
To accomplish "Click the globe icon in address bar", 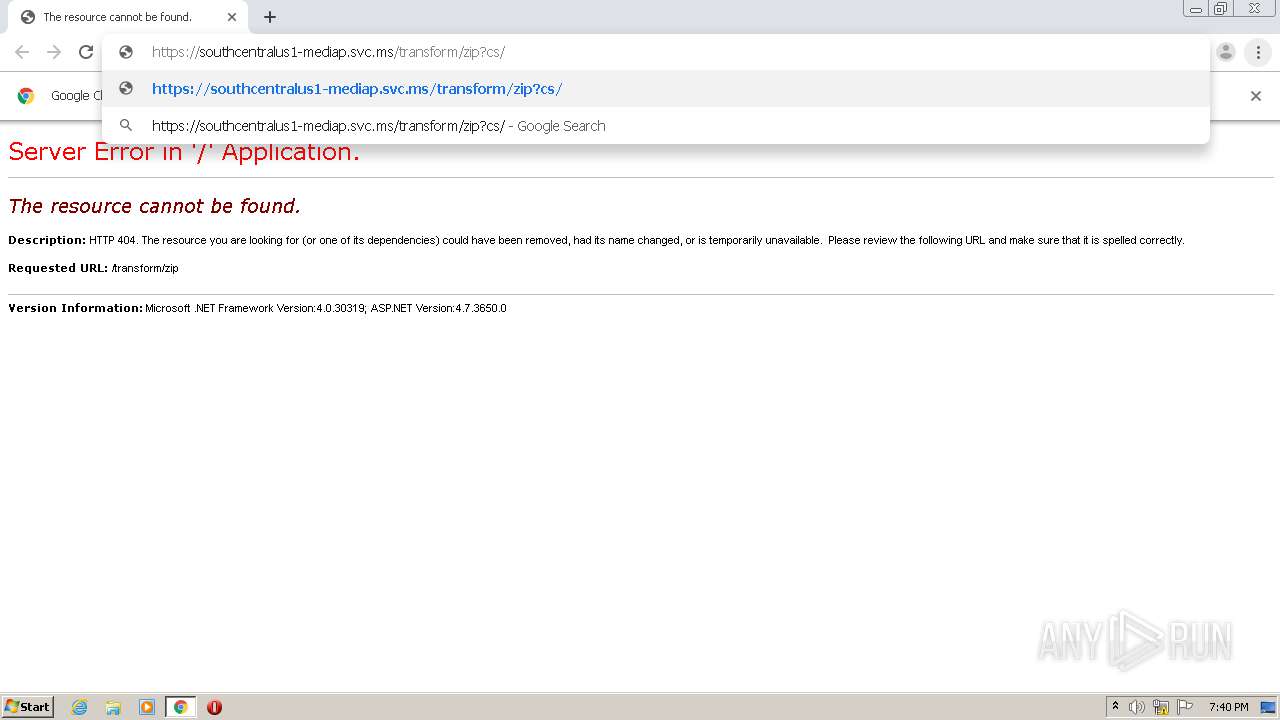I will point(126,52).
